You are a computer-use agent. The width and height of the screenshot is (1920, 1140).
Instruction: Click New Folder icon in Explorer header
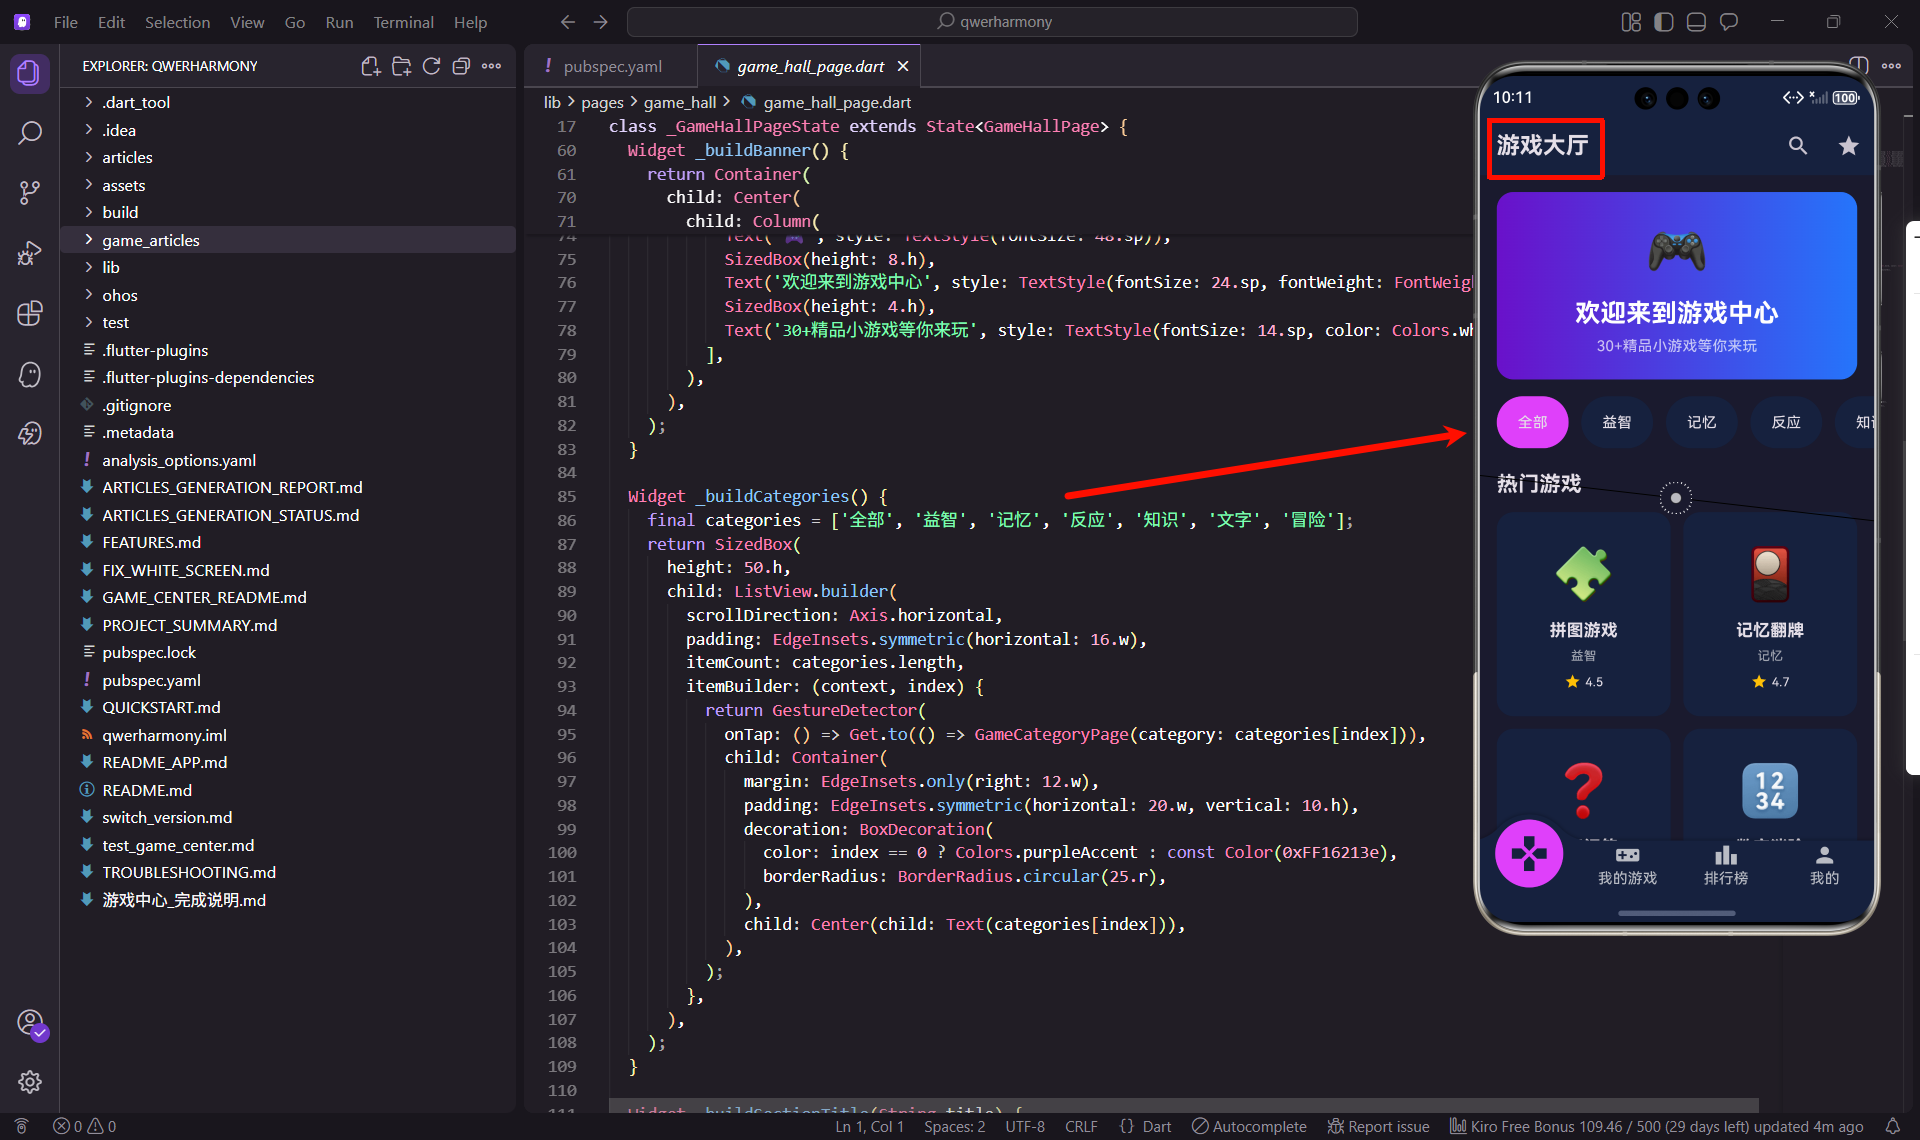click(401, 66)
